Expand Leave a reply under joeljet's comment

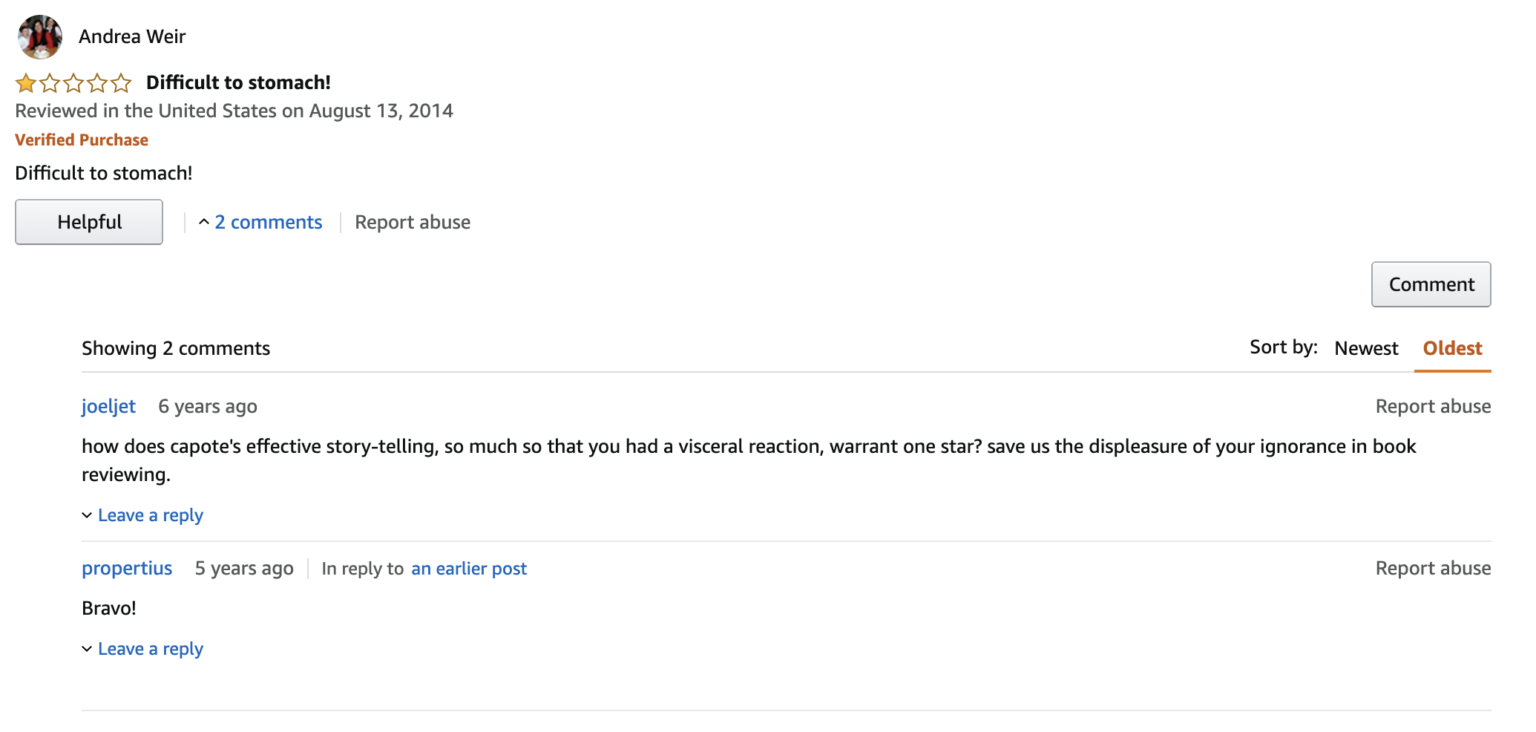(150, 514)
